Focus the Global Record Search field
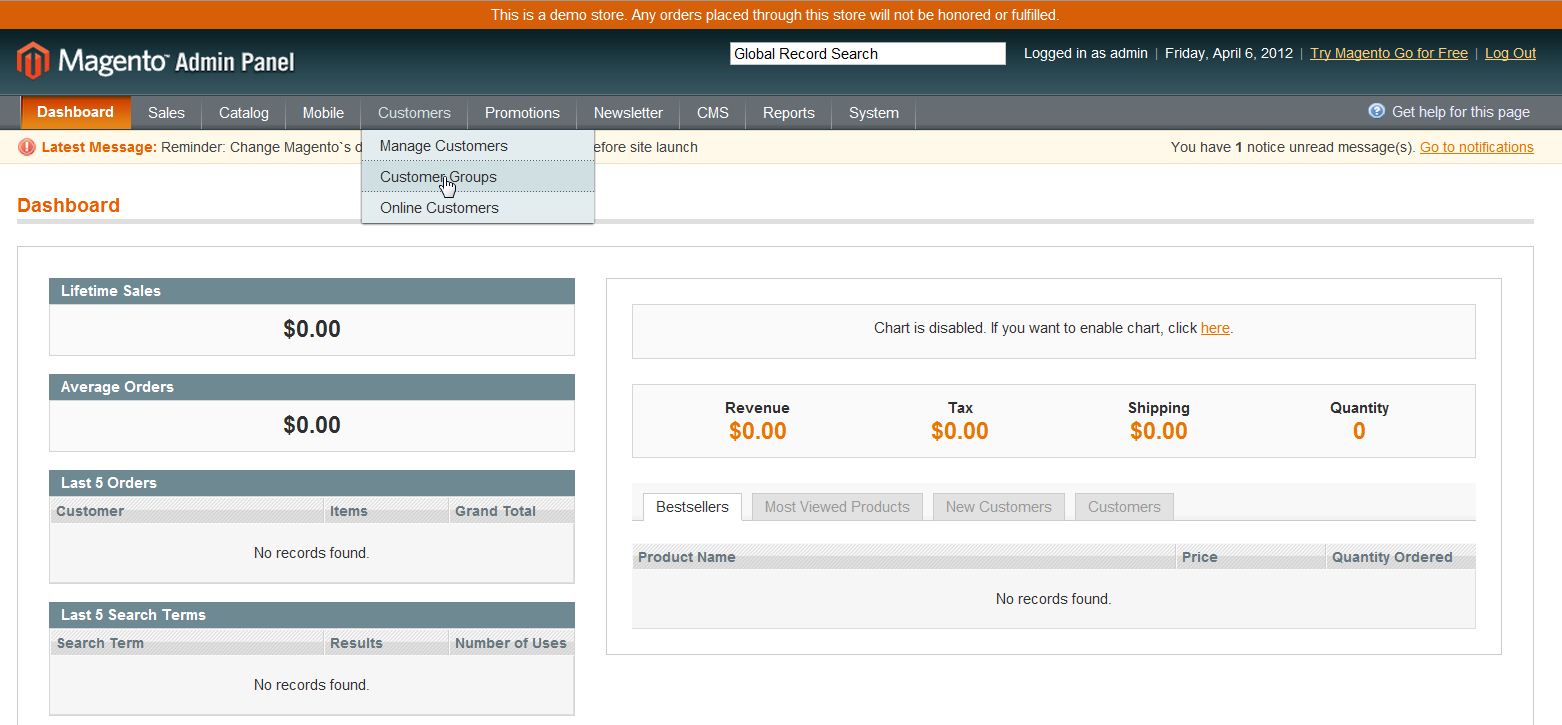The image size is (1562, 725). point(867,54)
